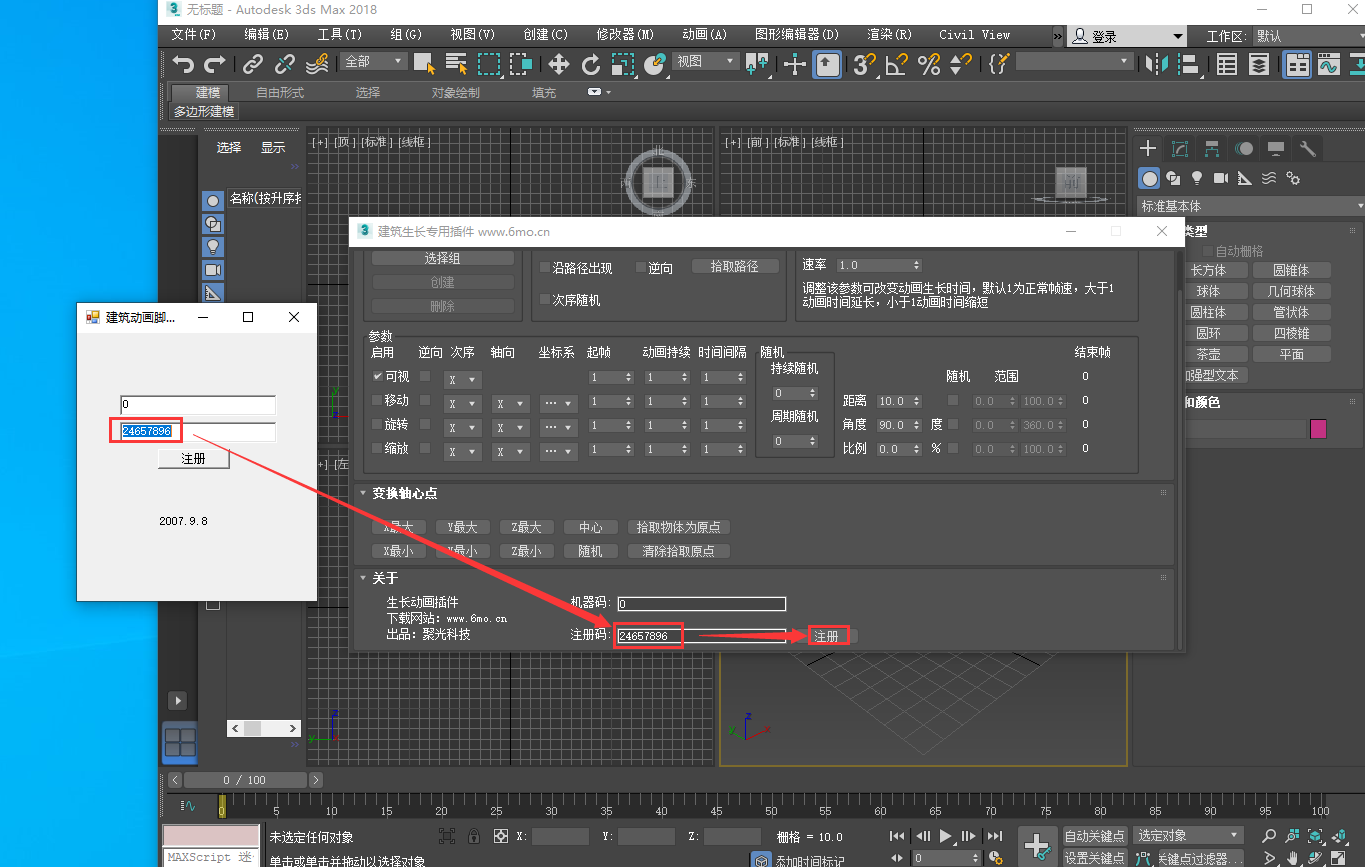Collapse the 关于 rollout
The image size is (1365, 867).
[x=363, y=578]
